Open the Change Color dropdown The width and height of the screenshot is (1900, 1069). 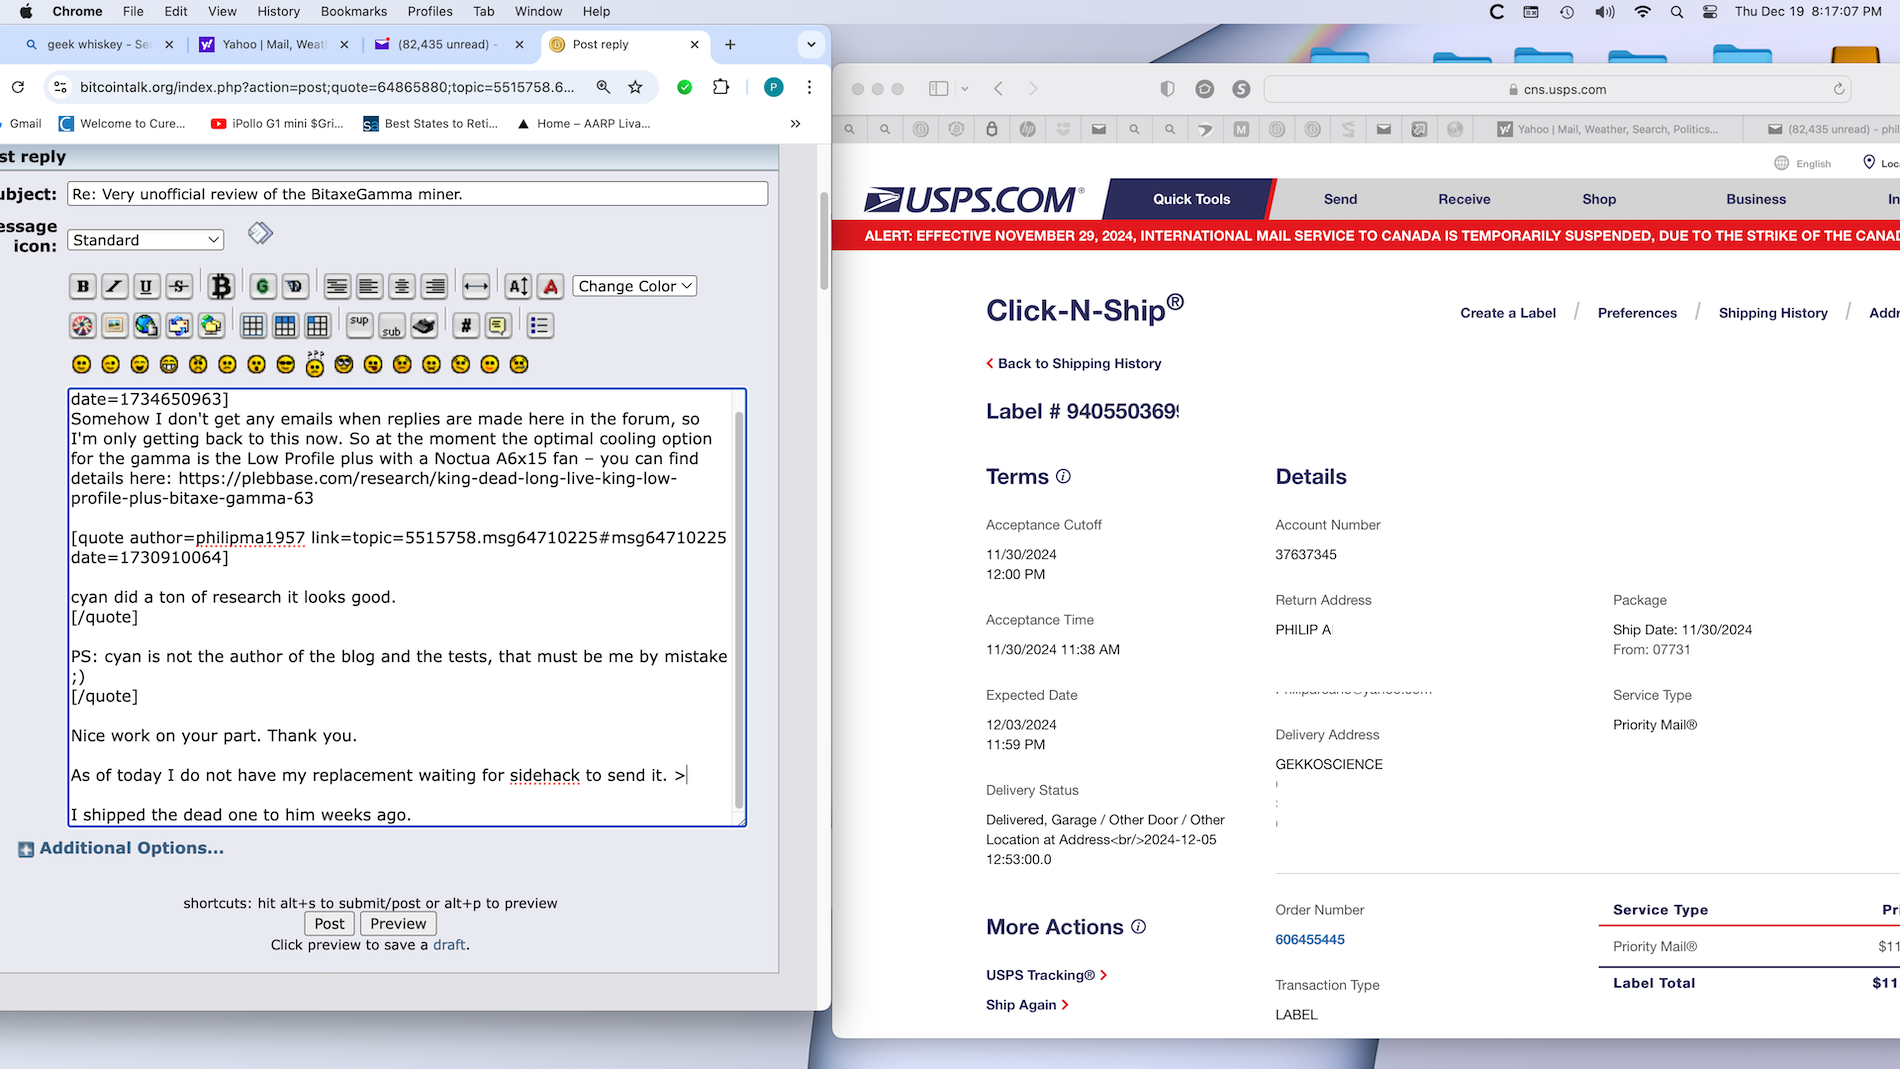634,286
